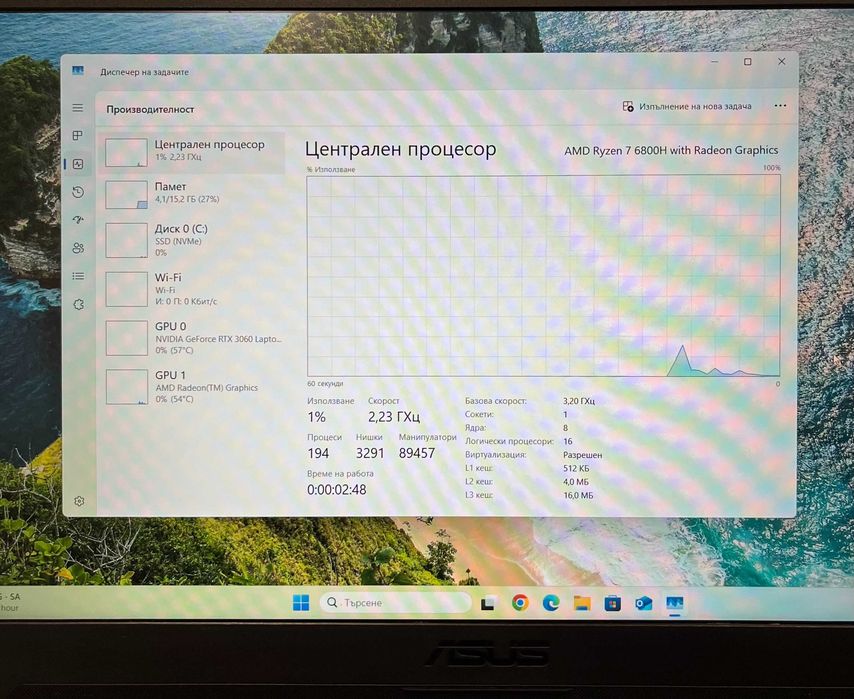The image size is (854, 699).
Task: Click Изпълнение на нова задача button
Action: tap(687, 106)
